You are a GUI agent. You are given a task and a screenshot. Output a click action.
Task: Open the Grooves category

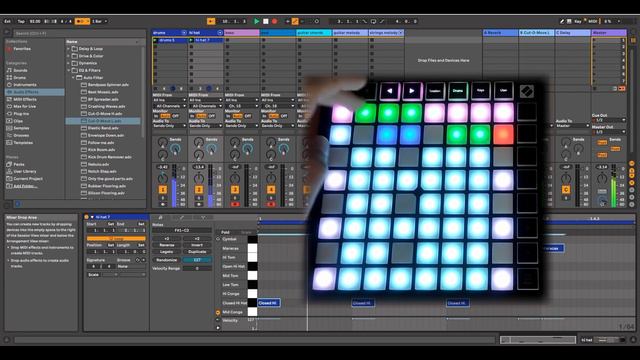pos(21,136)
